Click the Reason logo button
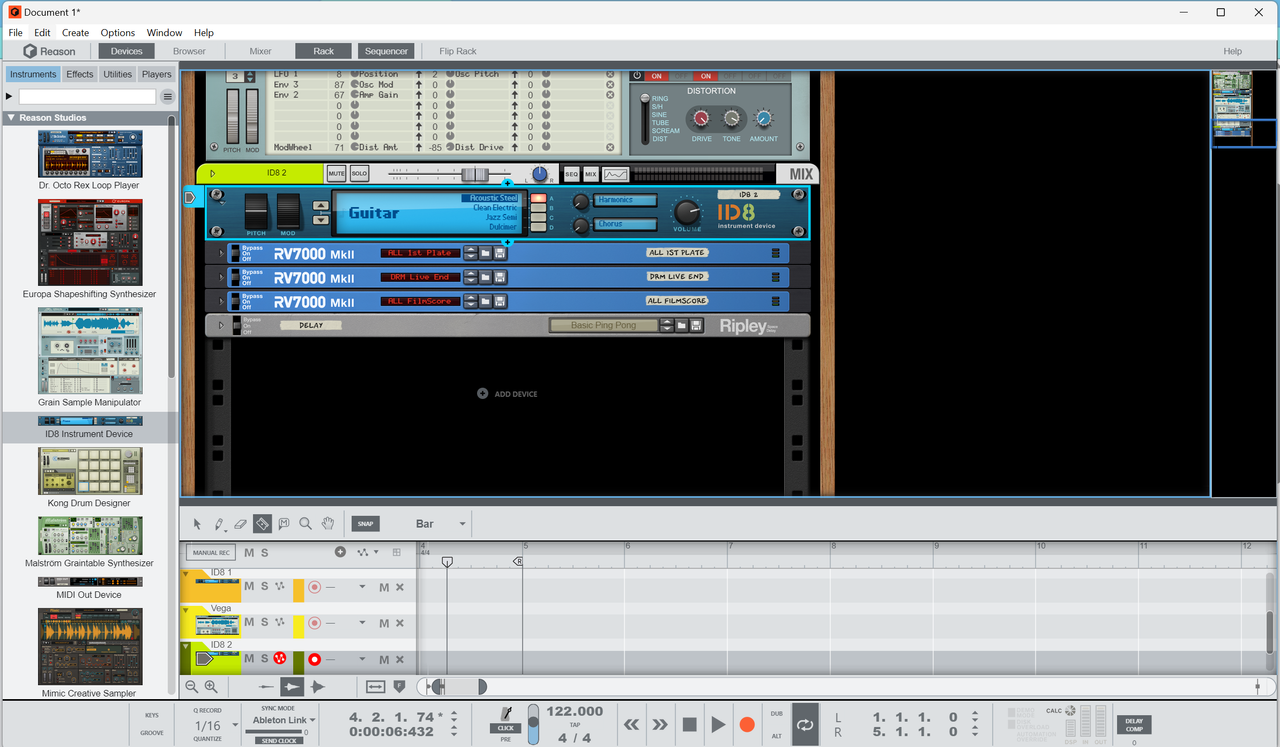This screenshot has width=1280, height=747. pos(50,51)
